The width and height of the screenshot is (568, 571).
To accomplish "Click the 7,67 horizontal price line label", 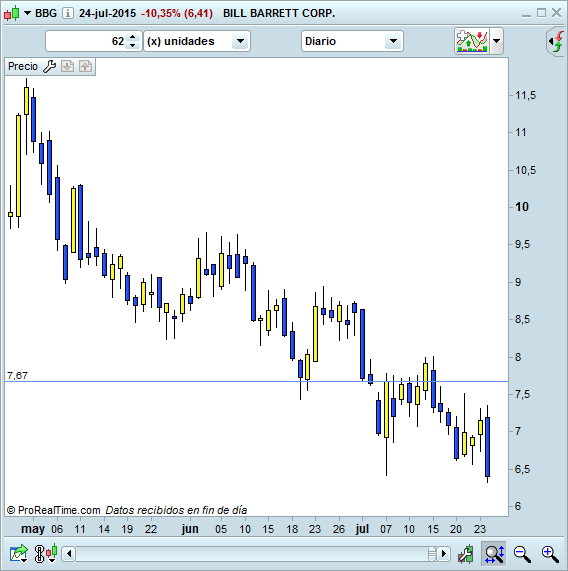I will point(17,375).
